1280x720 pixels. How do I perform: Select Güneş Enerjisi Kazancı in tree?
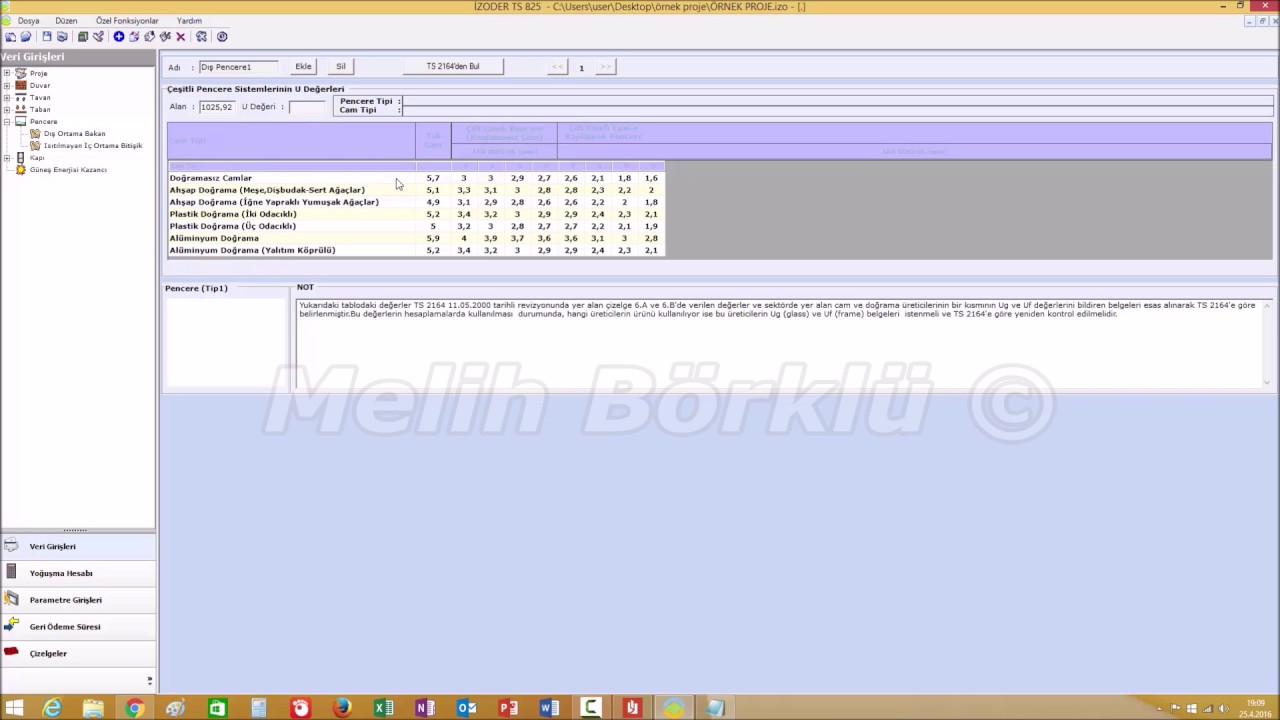(x=68, y=169)
